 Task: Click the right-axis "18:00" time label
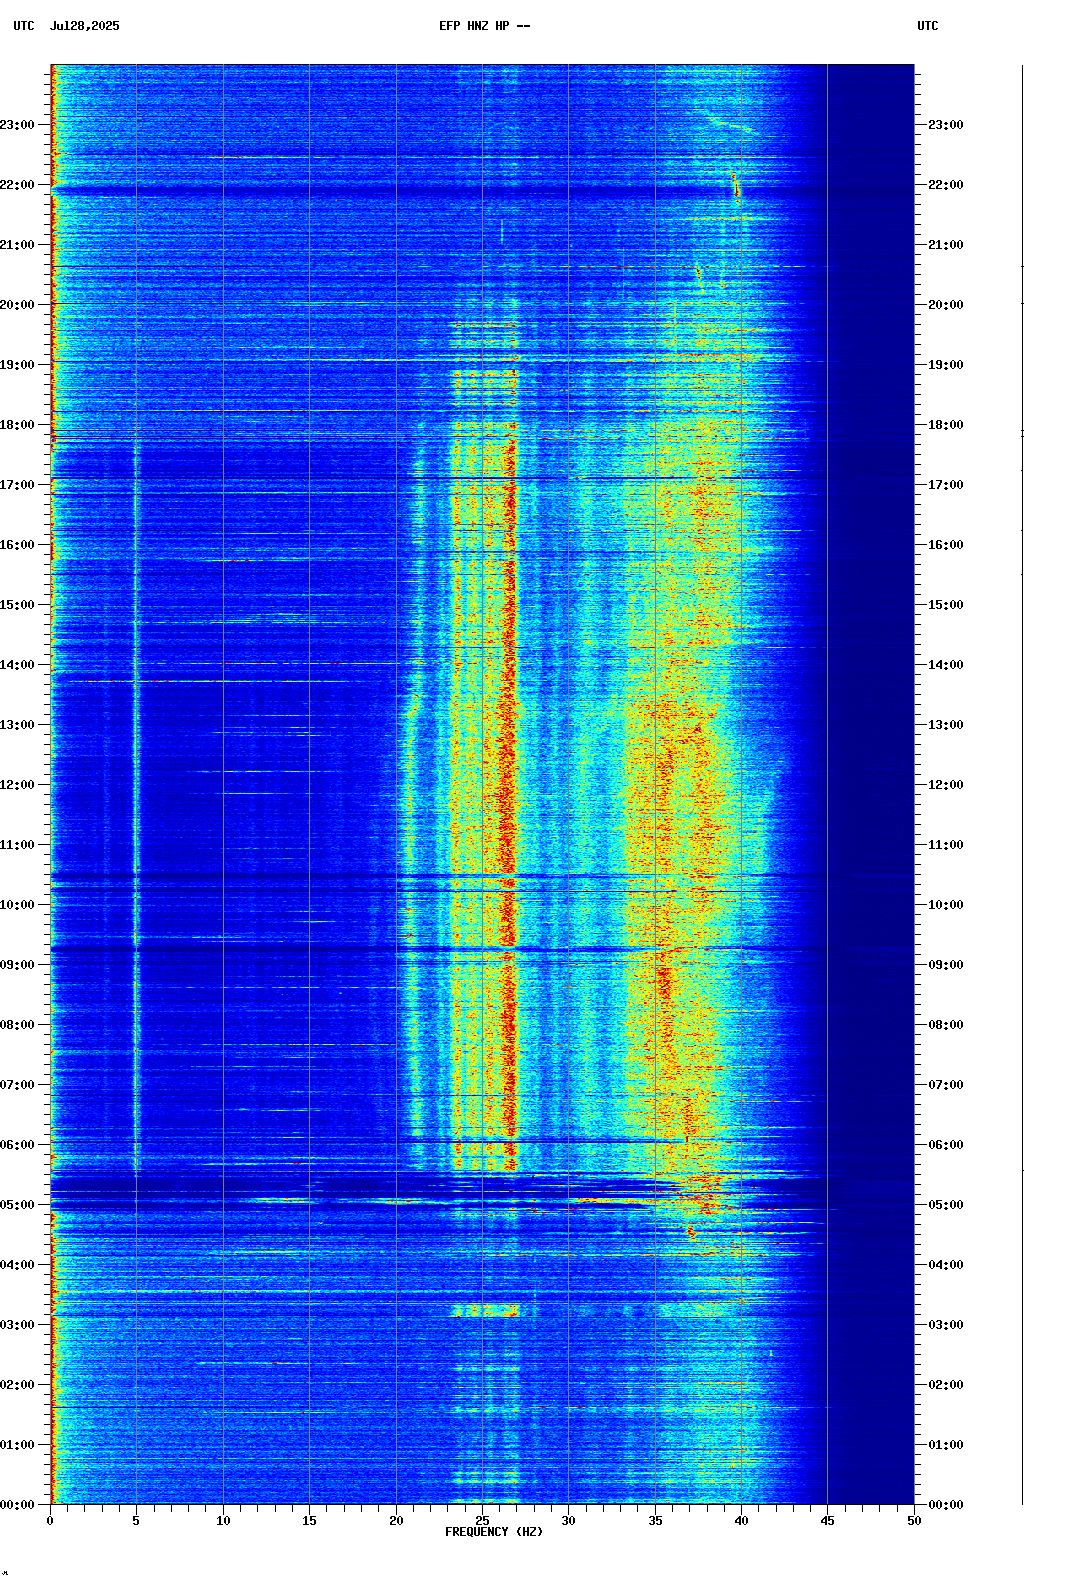(946, 425)
